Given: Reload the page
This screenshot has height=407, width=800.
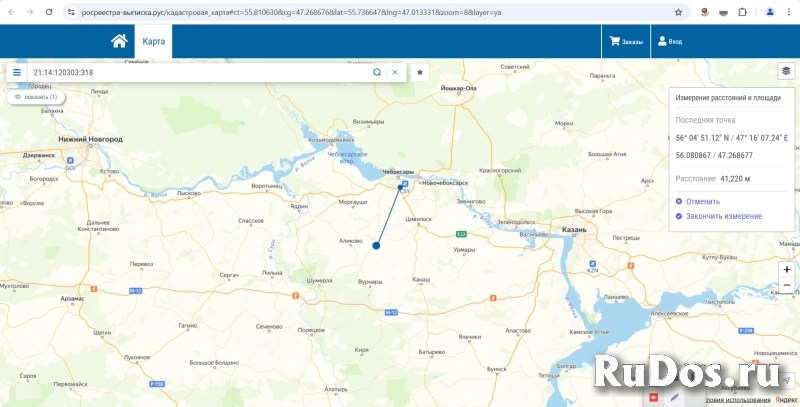Looking at the screenshot, I should point(49,12).
